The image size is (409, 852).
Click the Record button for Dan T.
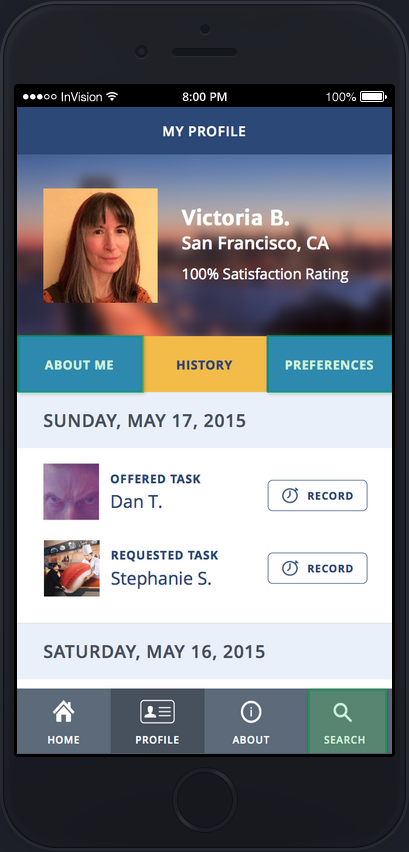(318, 496)
